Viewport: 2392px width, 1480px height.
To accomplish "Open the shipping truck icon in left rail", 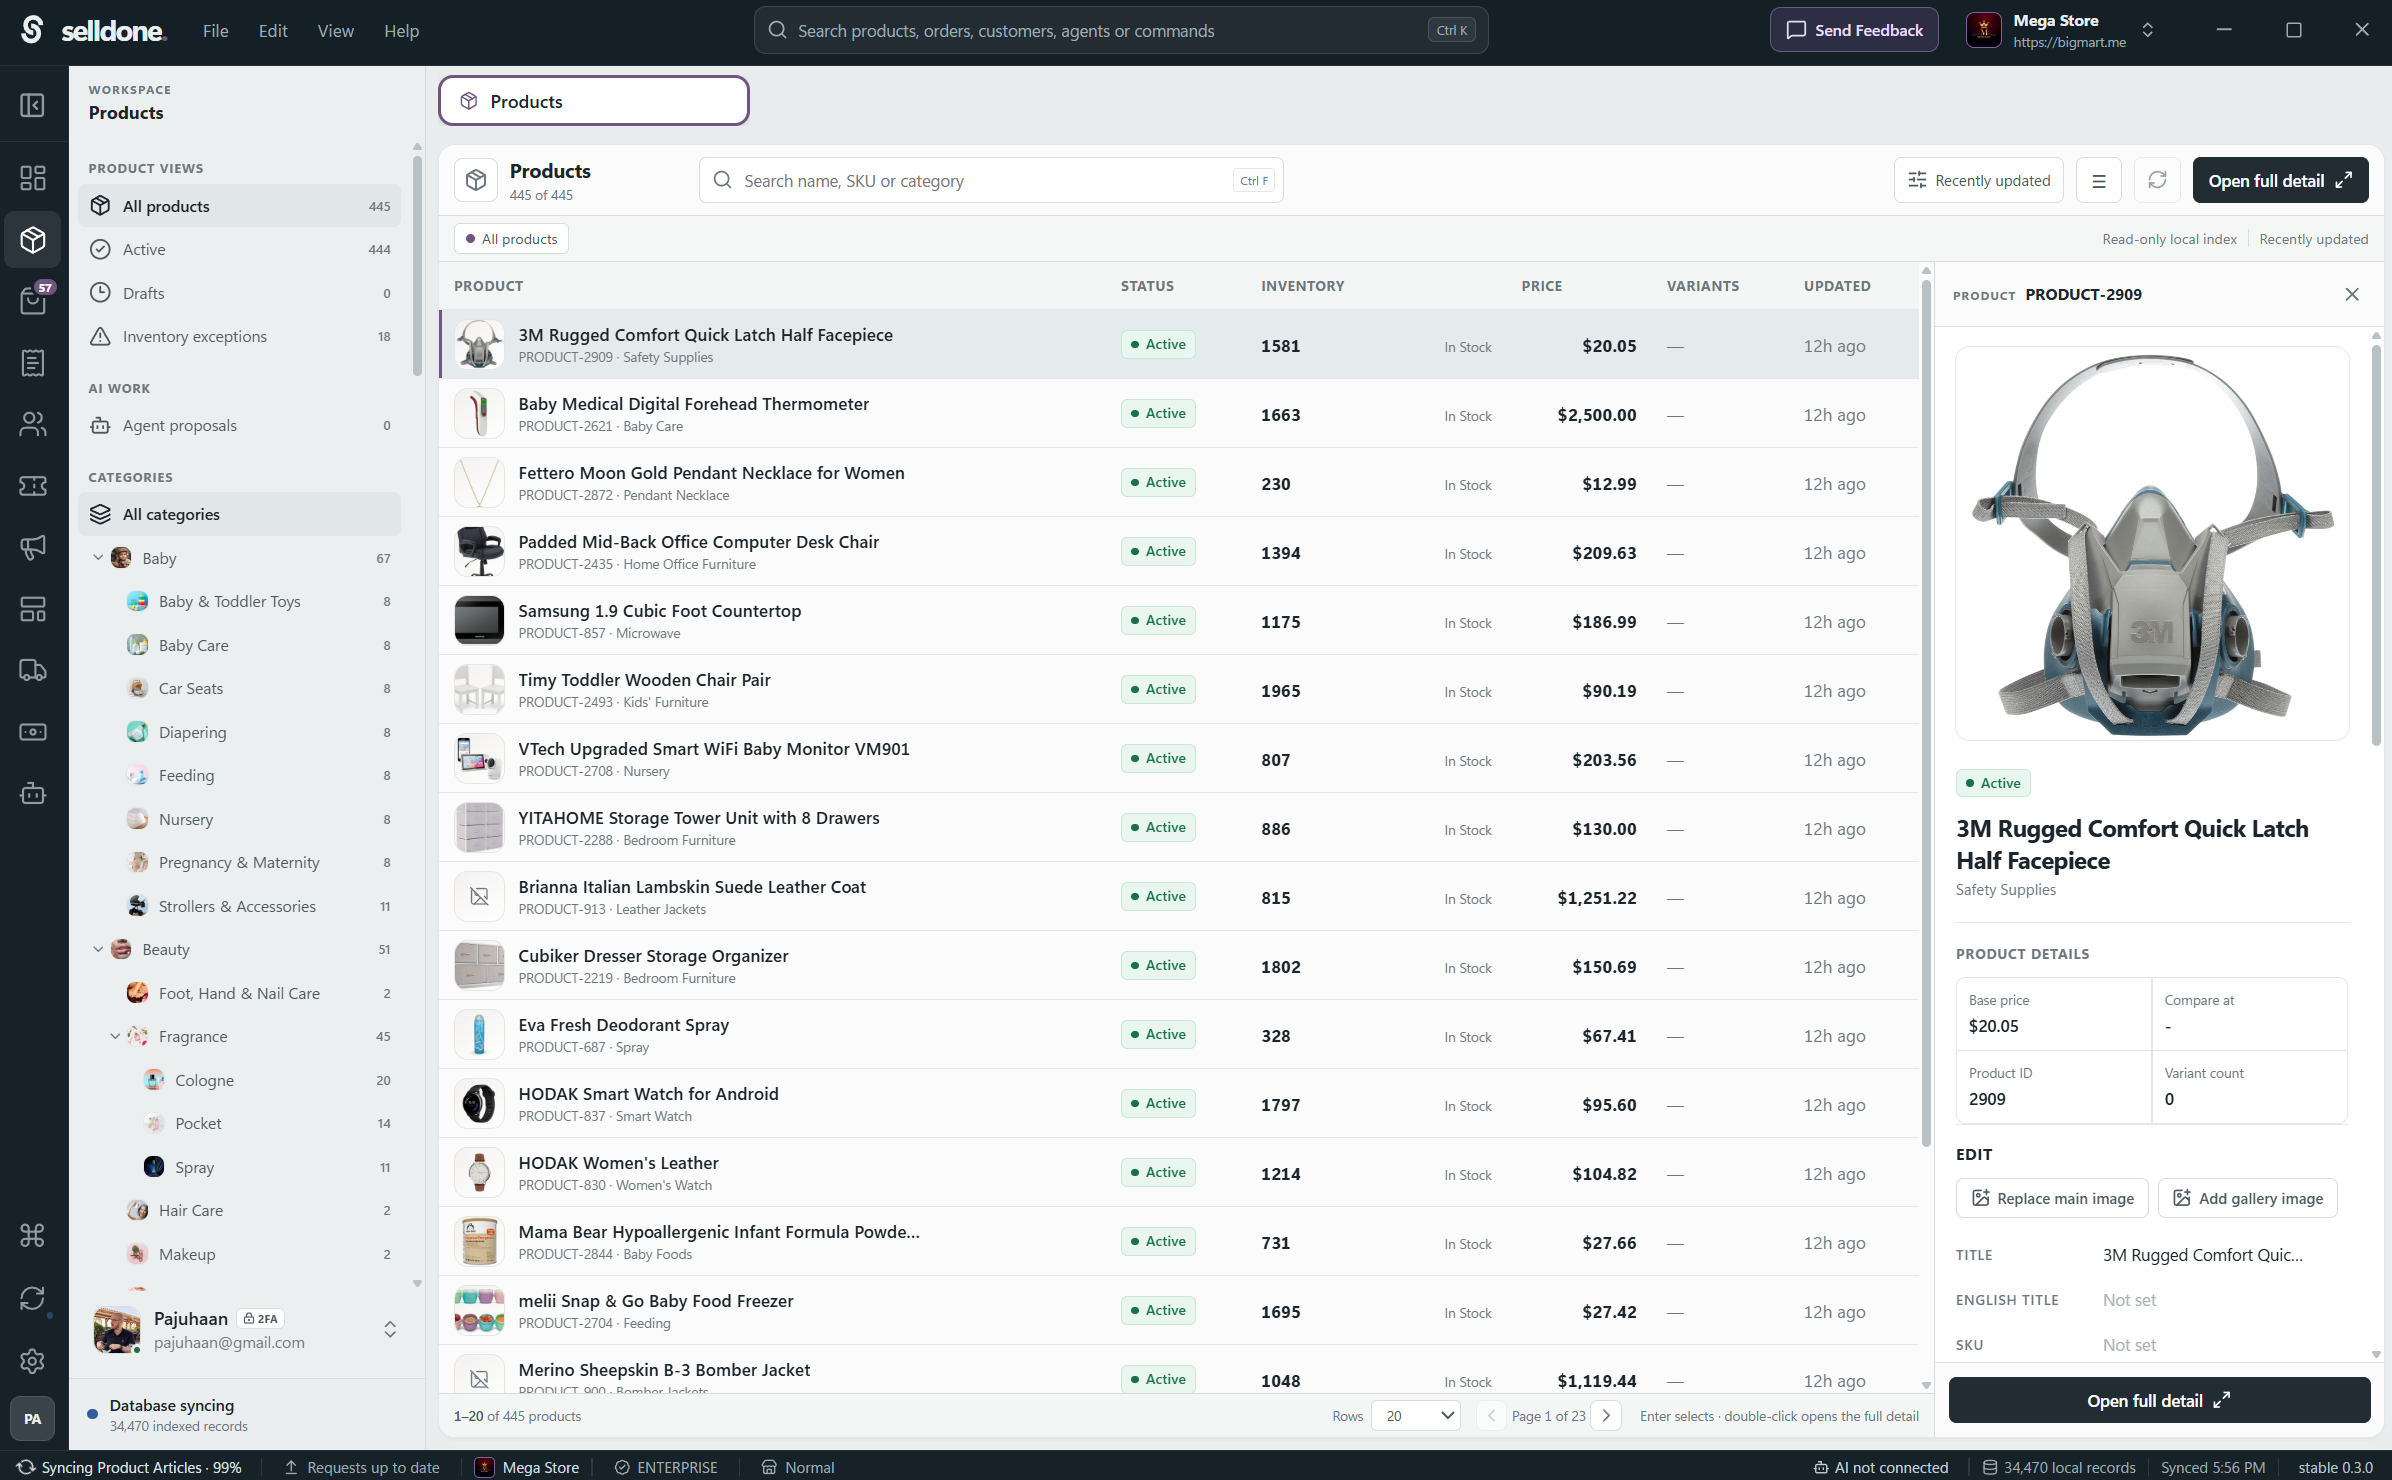I will pyautogui.click(x=32, y=670).
